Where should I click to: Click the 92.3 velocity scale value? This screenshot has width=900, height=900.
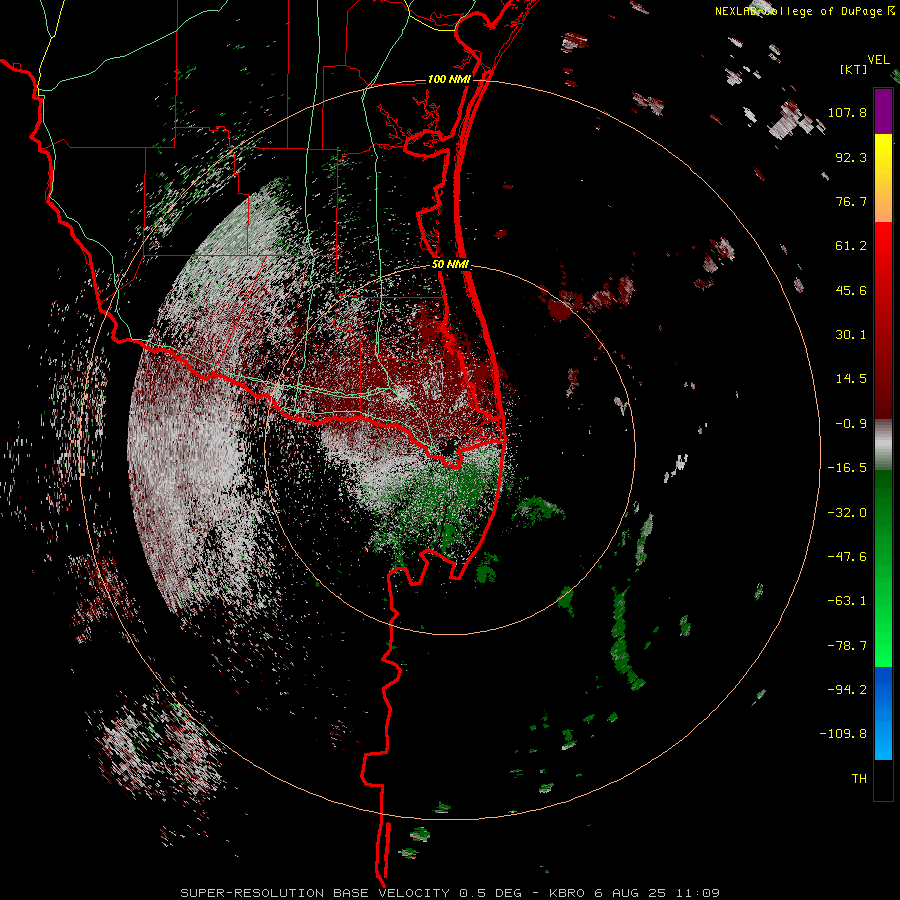pos(851,157)
